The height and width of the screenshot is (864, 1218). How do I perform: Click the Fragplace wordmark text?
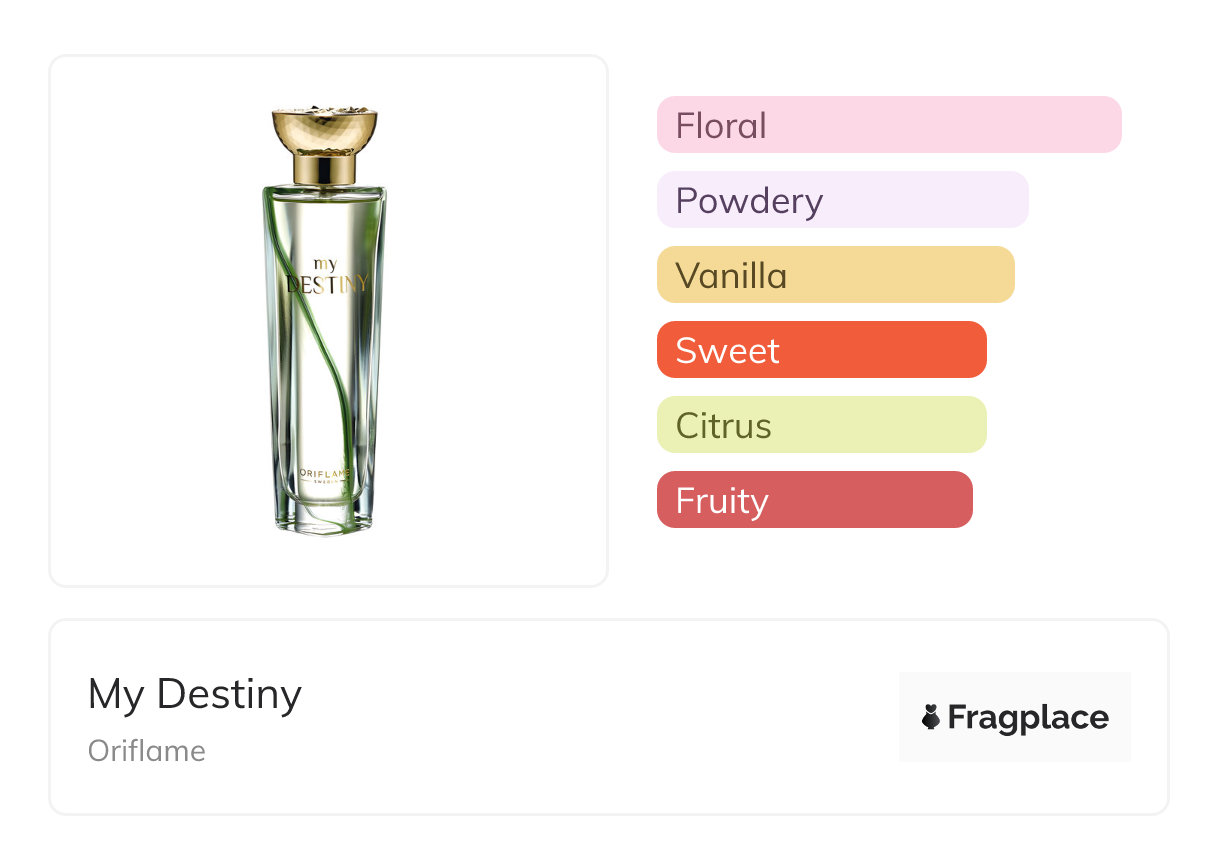click(1028, 717)
